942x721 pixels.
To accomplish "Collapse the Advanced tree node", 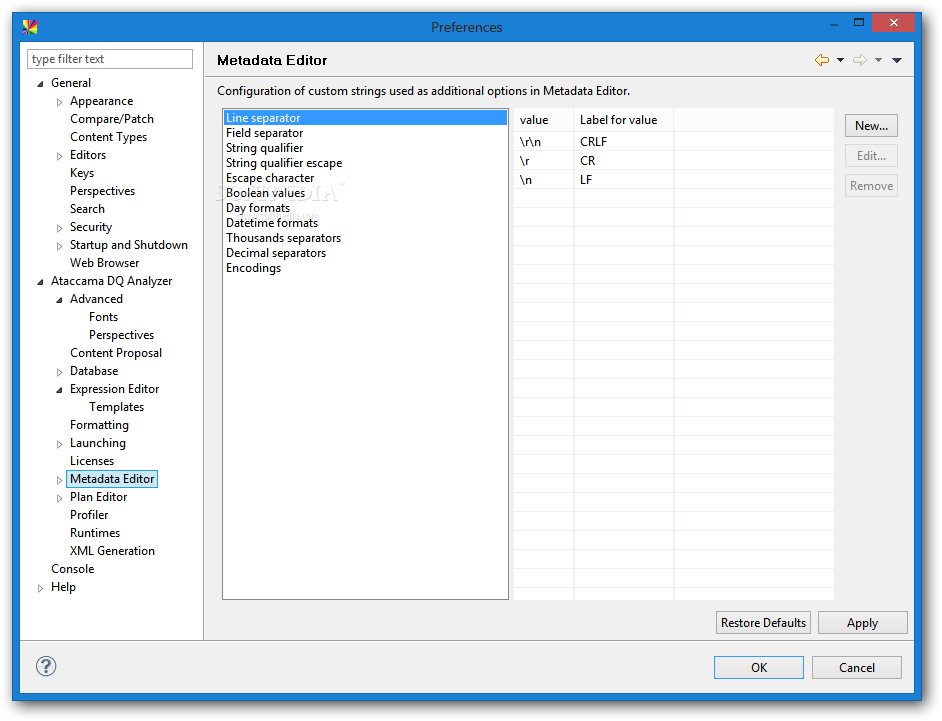I will point(59,300).
